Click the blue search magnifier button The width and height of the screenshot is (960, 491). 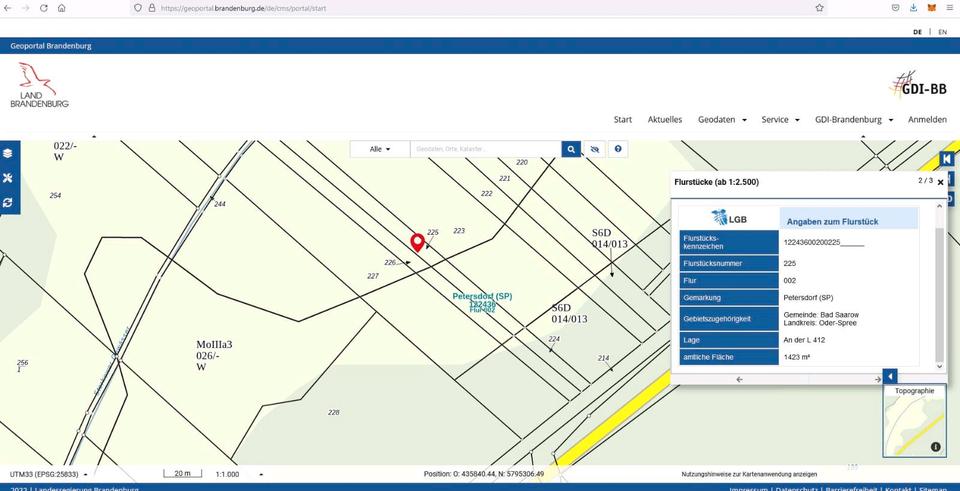[x=571, y=149]
